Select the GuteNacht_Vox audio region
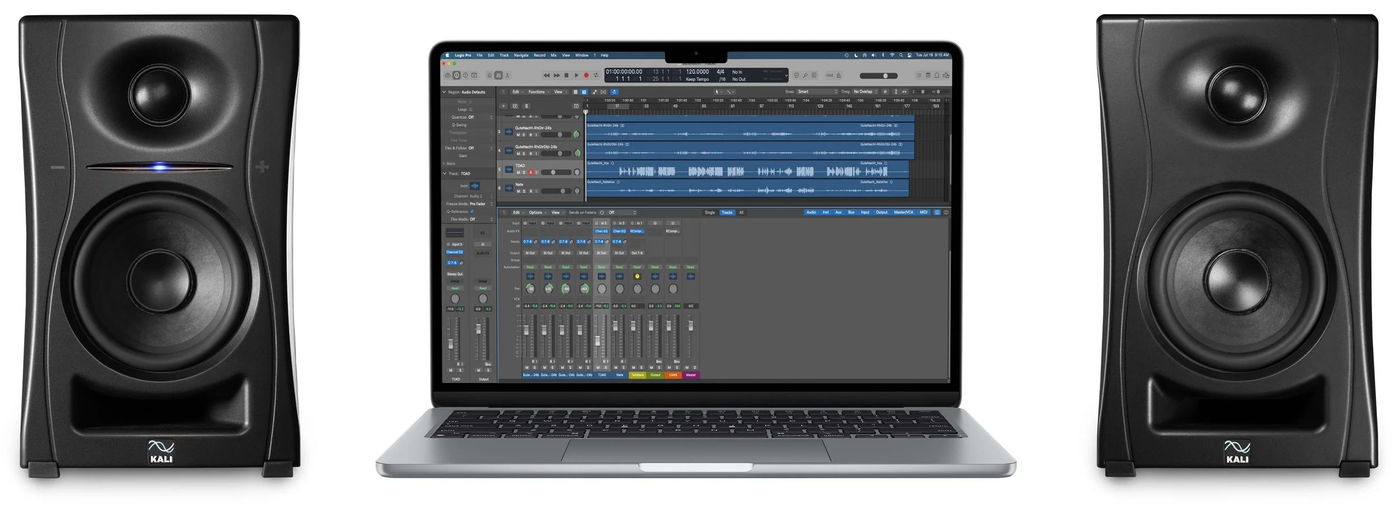Viewport: 1400px width, 522px height. click(x=747, y=169)
